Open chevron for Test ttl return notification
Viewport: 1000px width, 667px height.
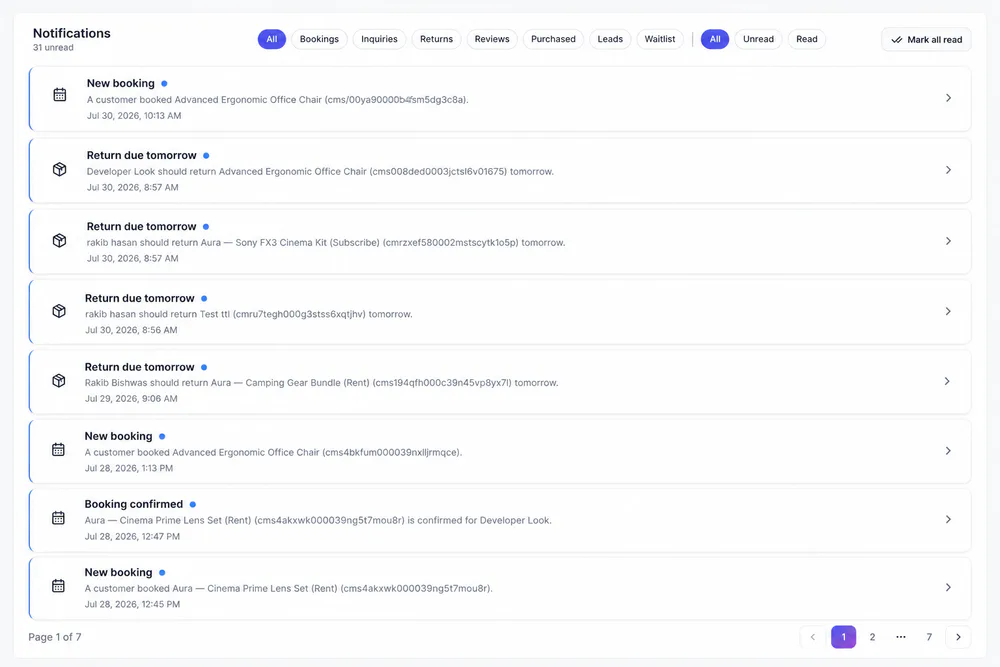[948, 311]
